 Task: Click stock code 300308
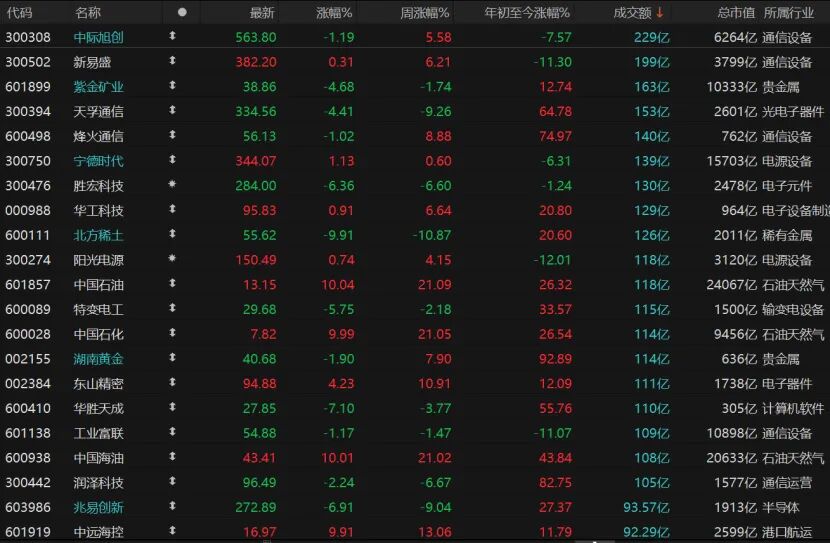(x=28, y=38)
